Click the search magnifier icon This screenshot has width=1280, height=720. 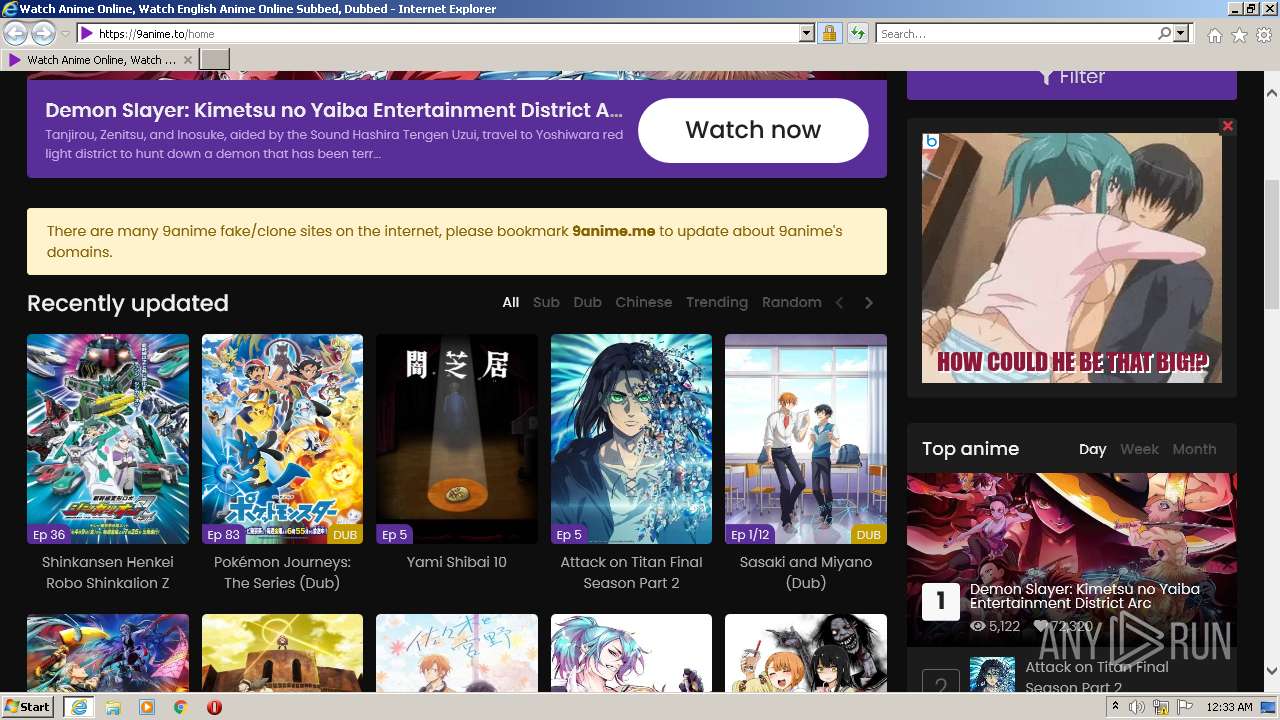[1164, 33]
